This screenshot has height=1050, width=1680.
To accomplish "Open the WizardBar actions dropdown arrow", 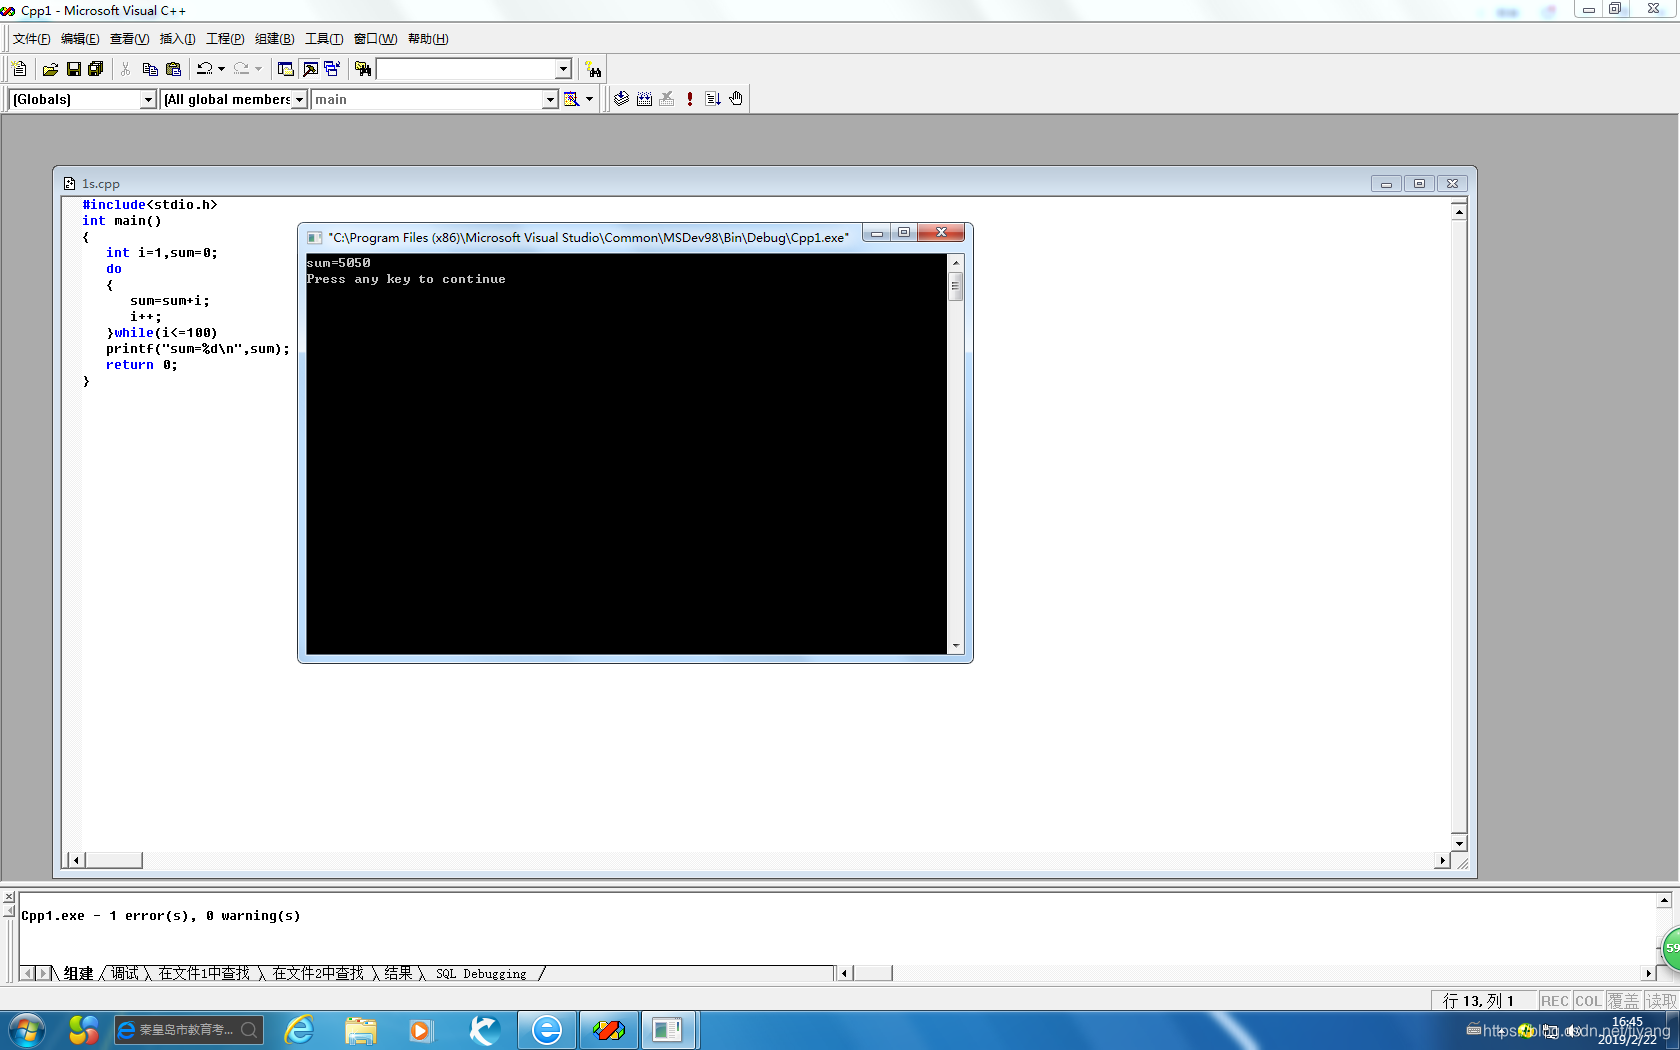I will [589, 99].
